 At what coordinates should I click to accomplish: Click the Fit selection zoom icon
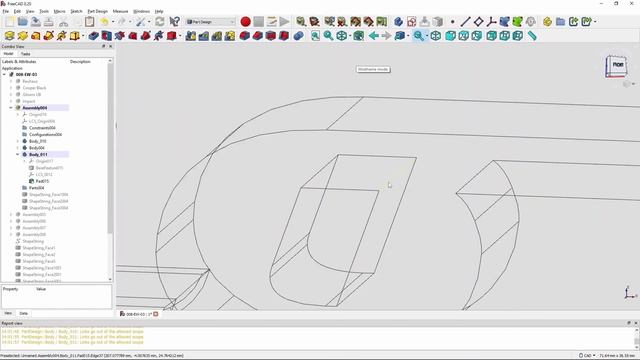click(329, 36)
